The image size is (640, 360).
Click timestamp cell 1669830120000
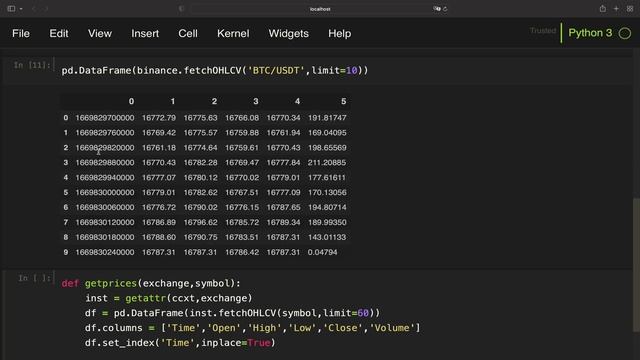click(x=105, y=222)
